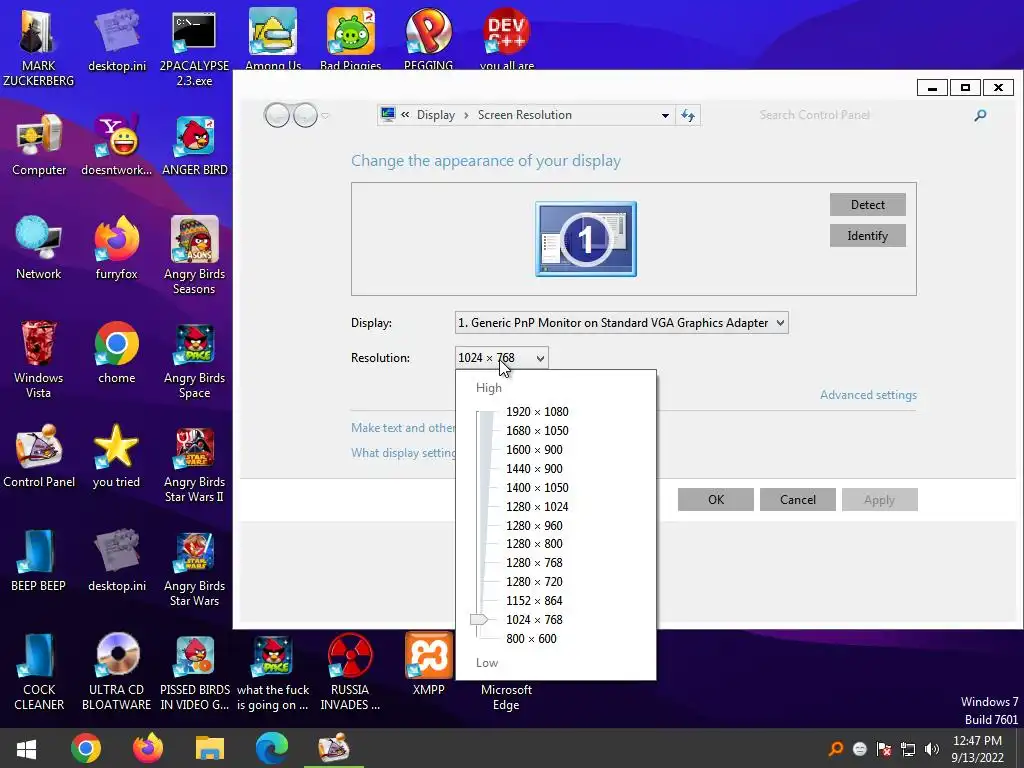Open Microsoft Edge from the taskbar
This screenshot has height=768, width=1024.
(272, 748)
